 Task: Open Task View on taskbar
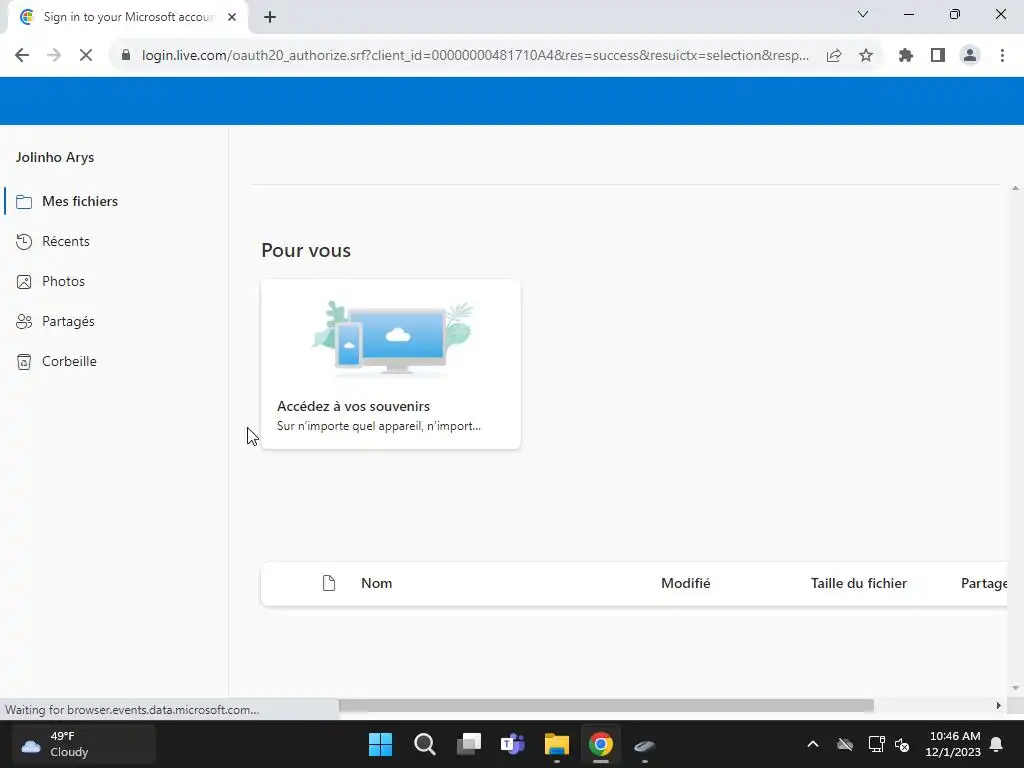pos(468,744)
